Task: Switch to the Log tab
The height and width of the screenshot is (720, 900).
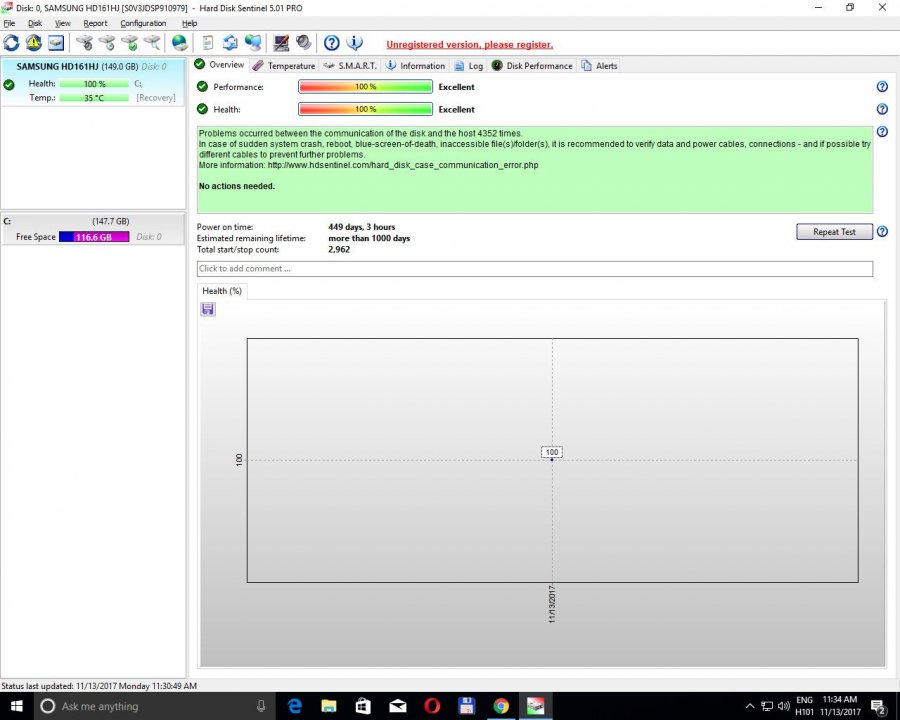Action: click(468, 66)
